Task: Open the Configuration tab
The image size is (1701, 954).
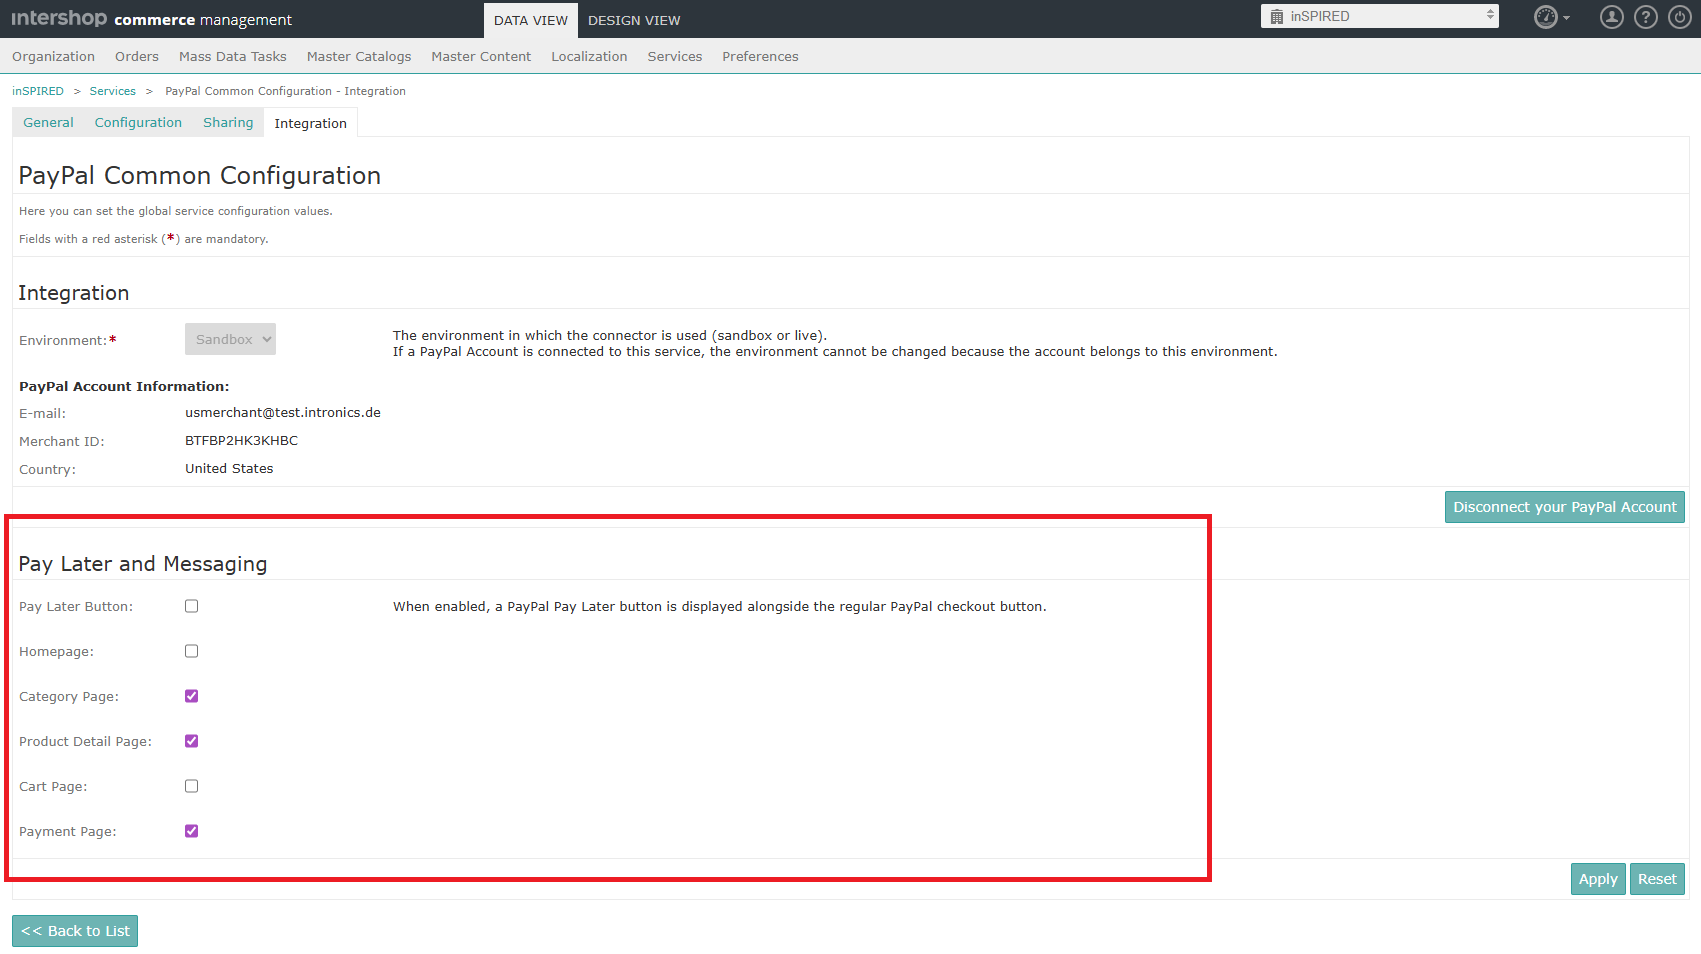Action: pos(138,123)
